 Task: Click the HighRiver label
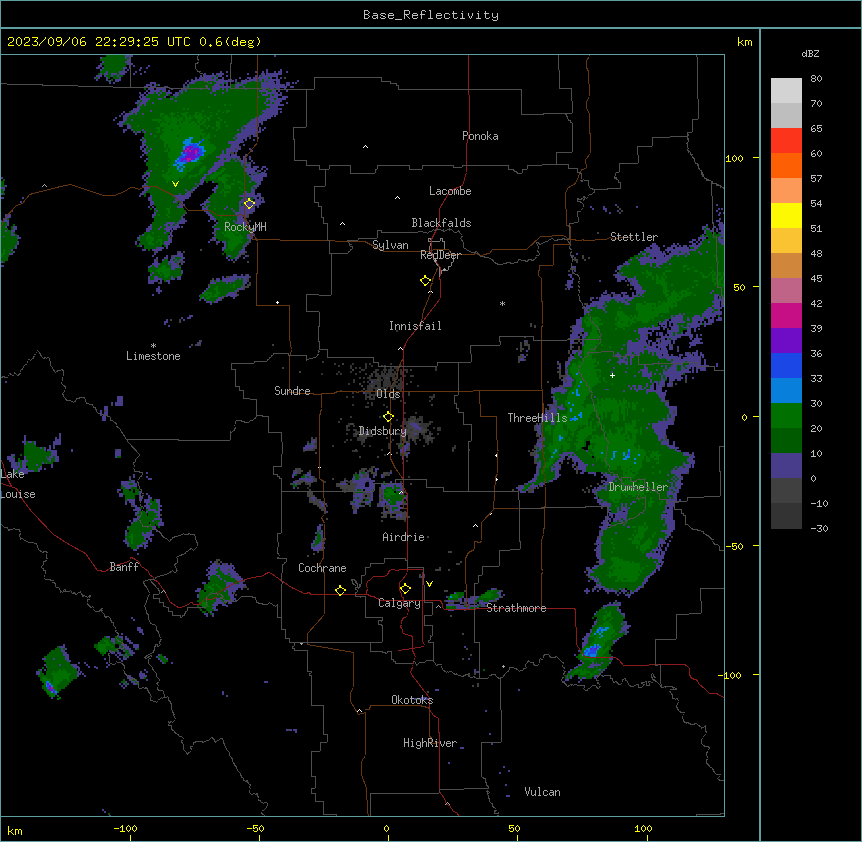[430, 743]
